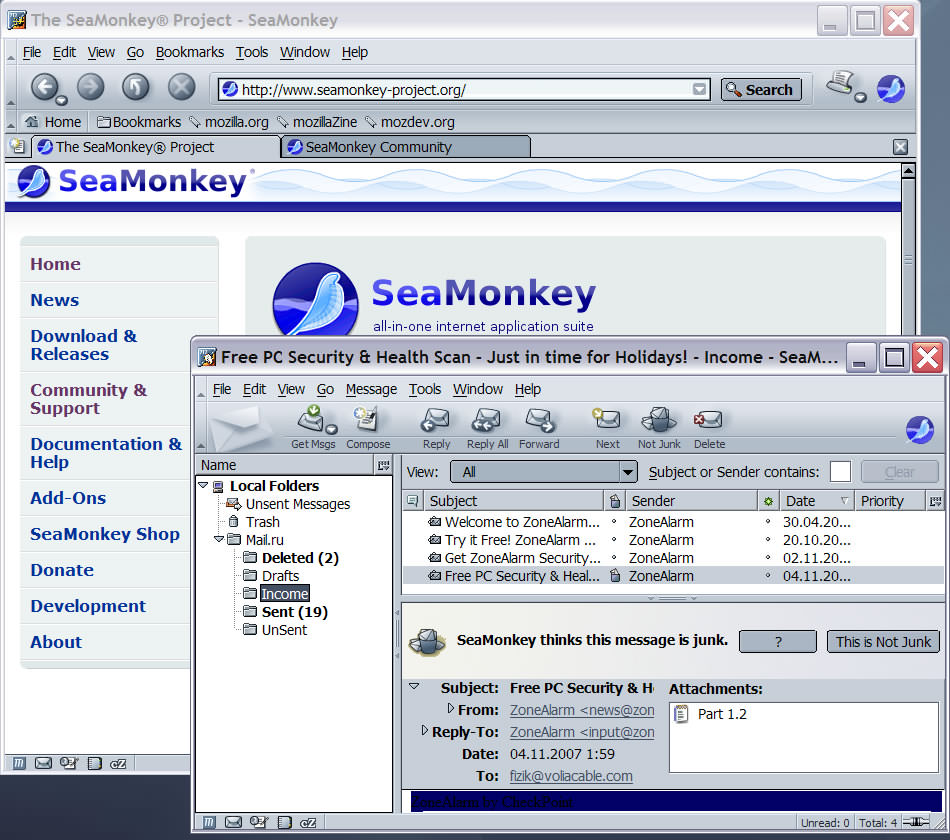Collapse the message header details twisty
The width and height of the screenshot is (950, 840).
(x=414, y=687)
